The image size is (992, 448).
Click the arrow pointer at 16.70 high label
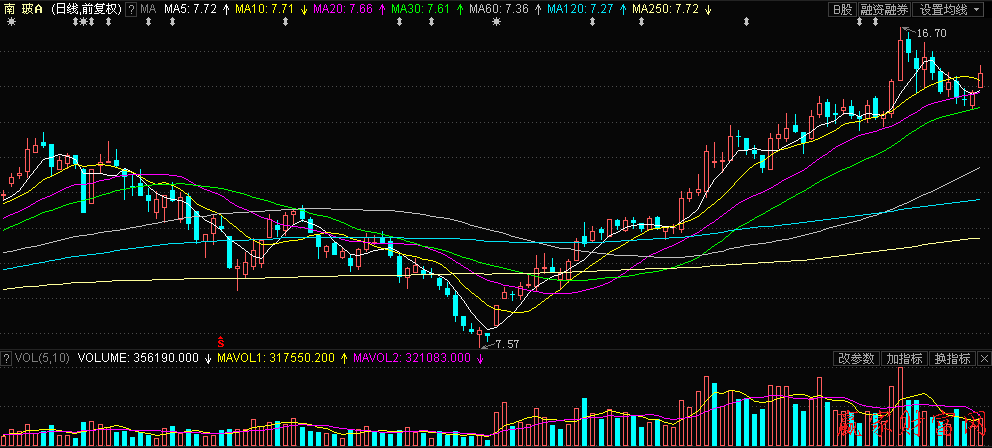click(908, 32)
